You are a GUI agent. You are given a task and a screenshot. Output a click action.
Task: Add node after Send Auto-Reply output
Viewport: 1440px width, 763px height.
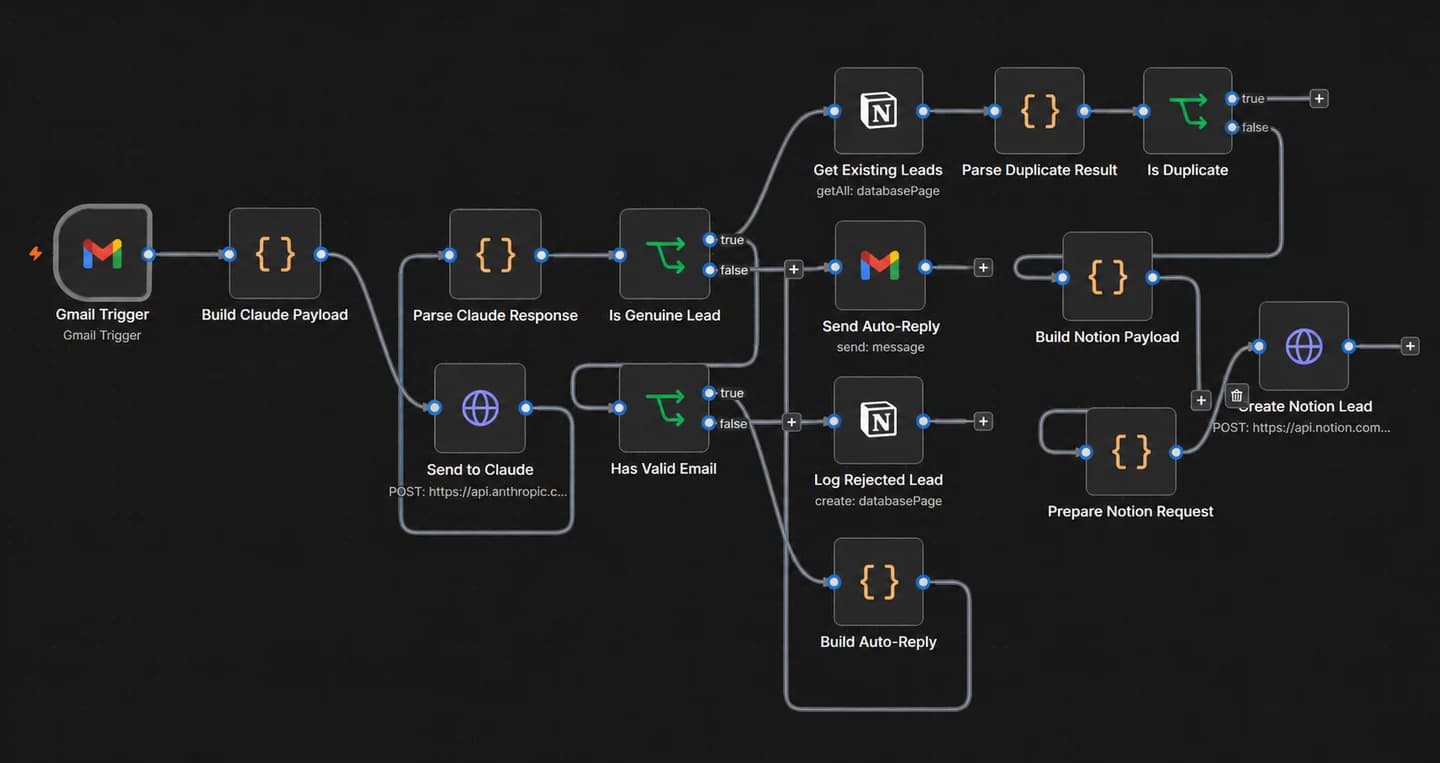pyautogui.click(x=983, y=268)
